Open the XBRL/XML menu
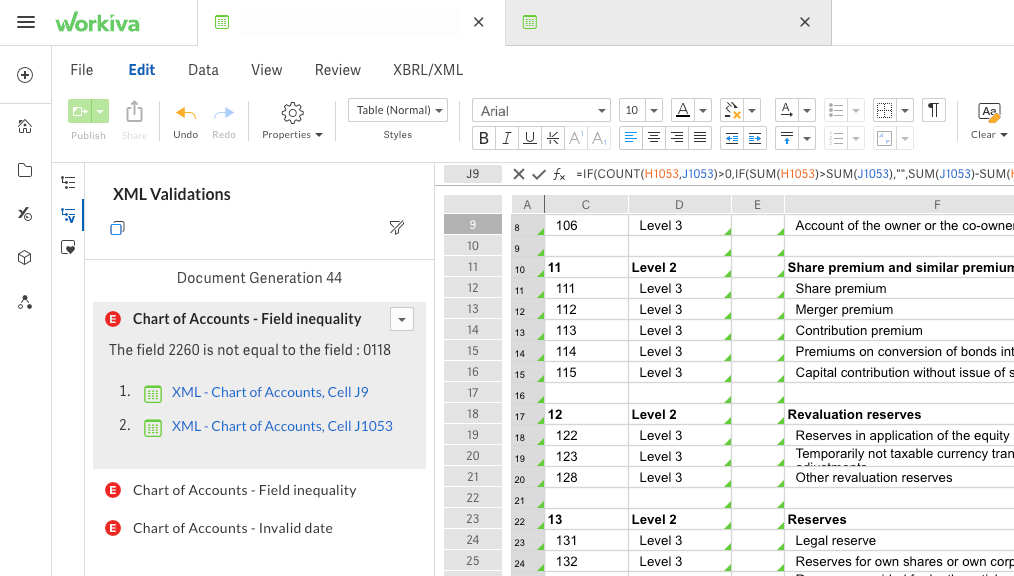The image size is (1014, 576). coord(428,70)
